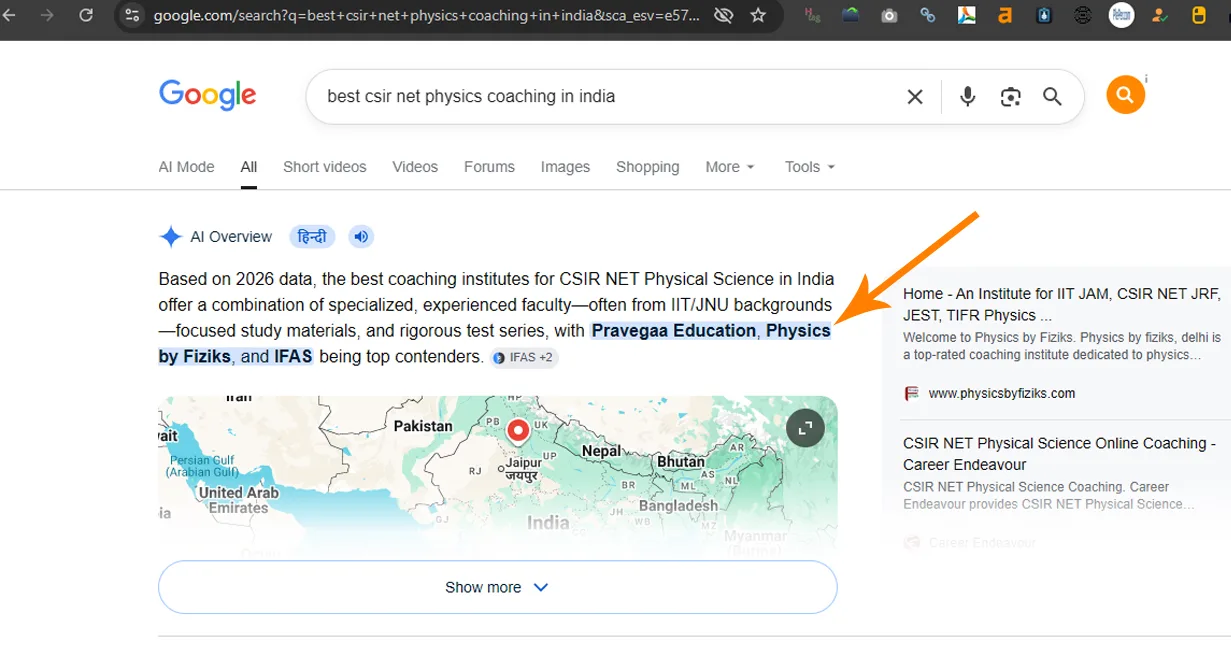
Task: Click highlighted IFAS text in overview
Action: (x=293, y=357)
